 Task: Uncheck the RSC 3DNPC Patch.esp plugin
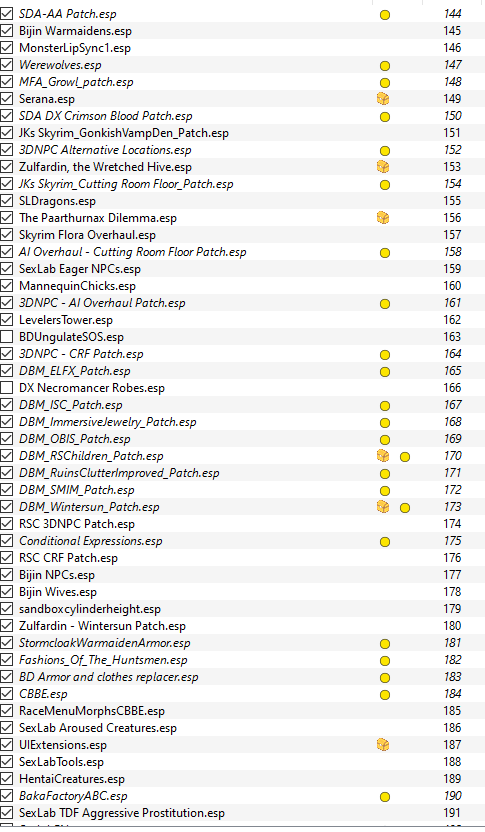(x=7, y=524)
